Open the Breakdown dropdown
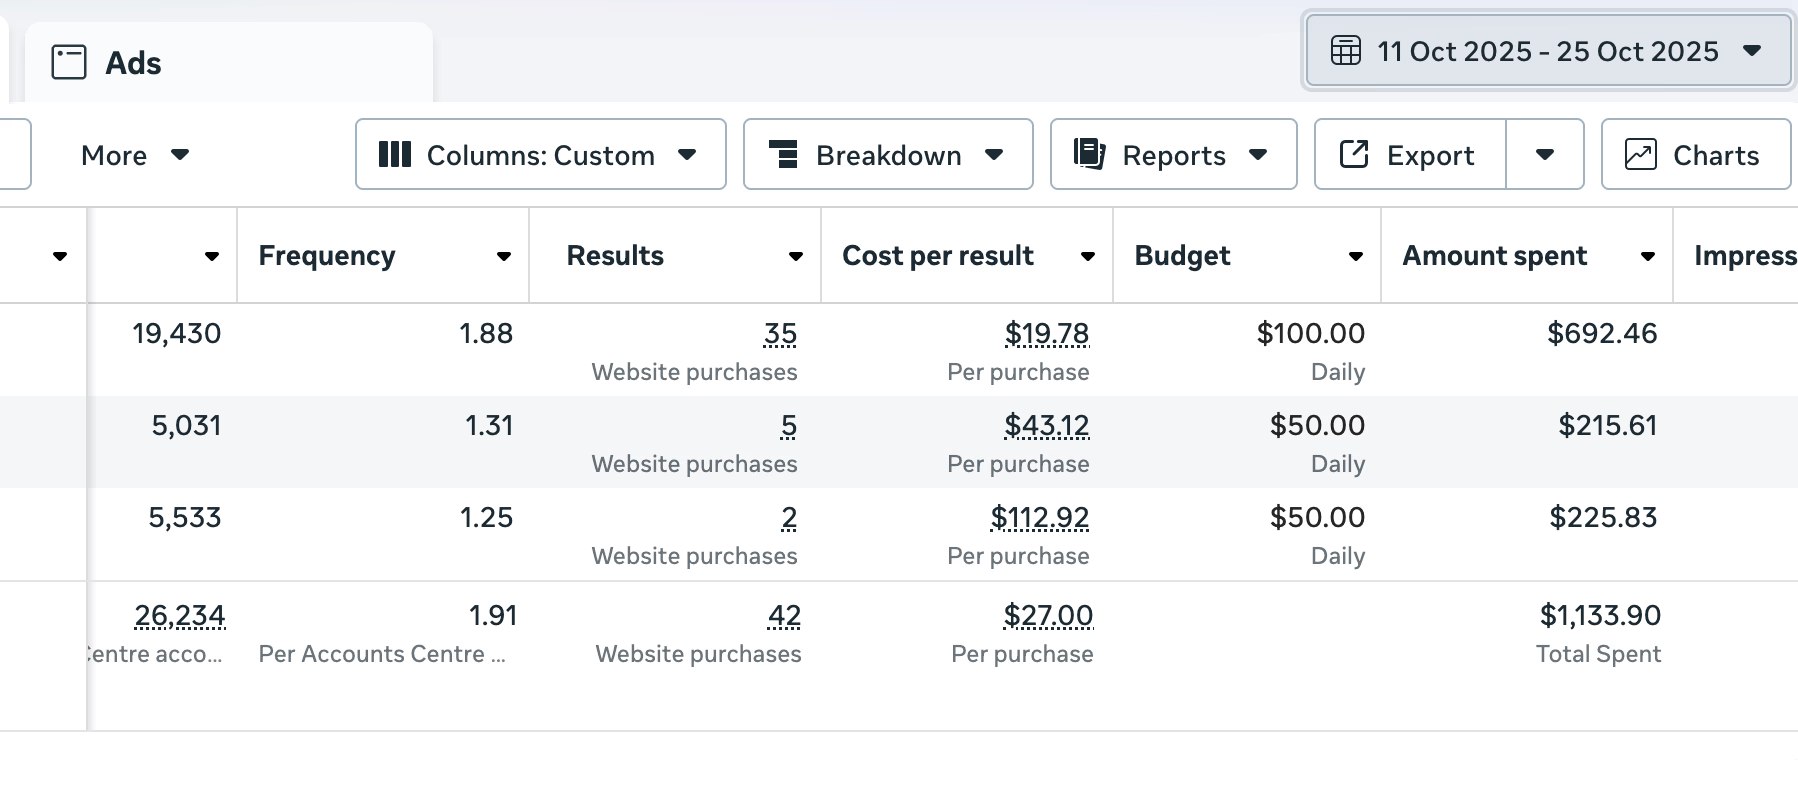The height and width of the screenshot is (790, 1798). tap(888, 155)
